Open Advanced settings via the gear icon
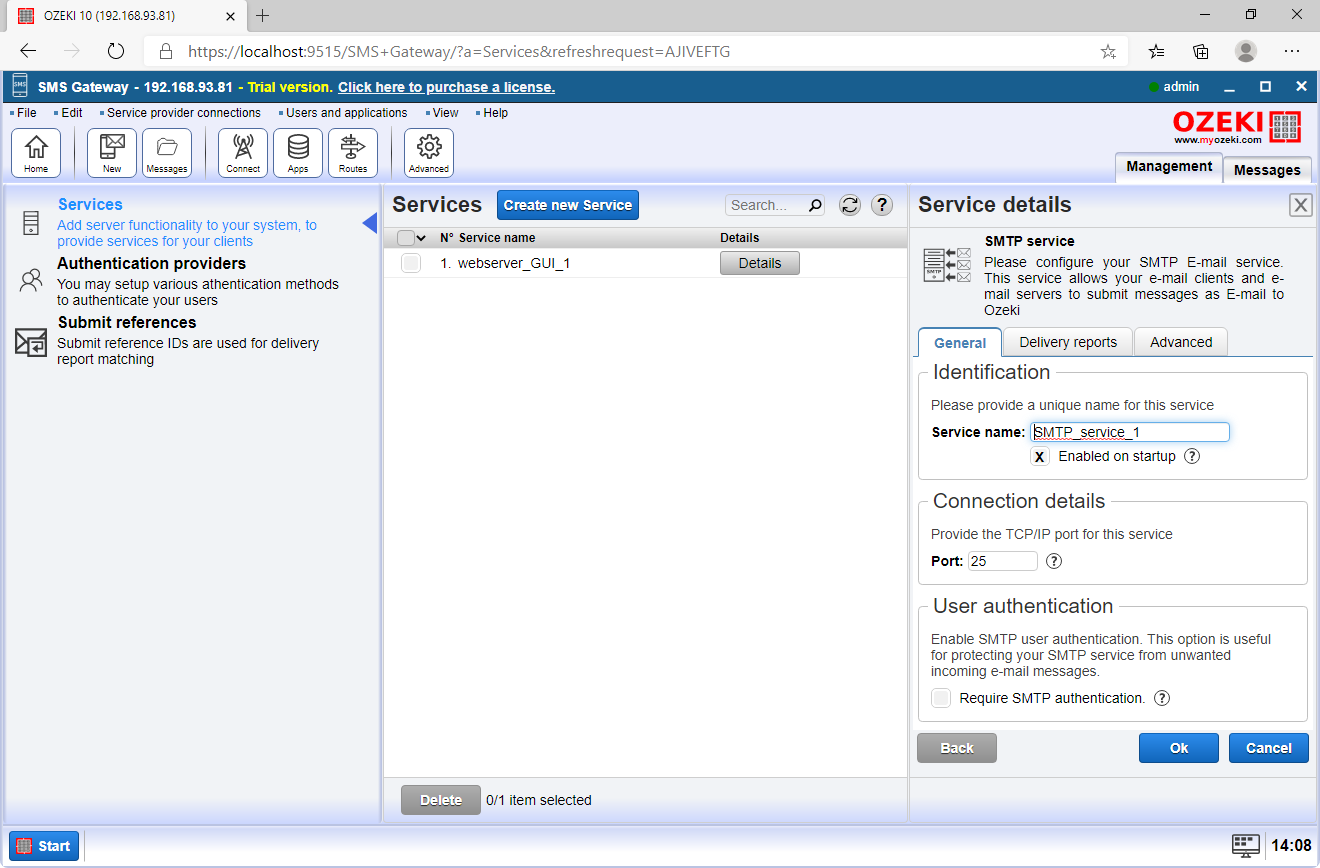The width and height of the screenshot is (1320, 868). tap(428, 152)
